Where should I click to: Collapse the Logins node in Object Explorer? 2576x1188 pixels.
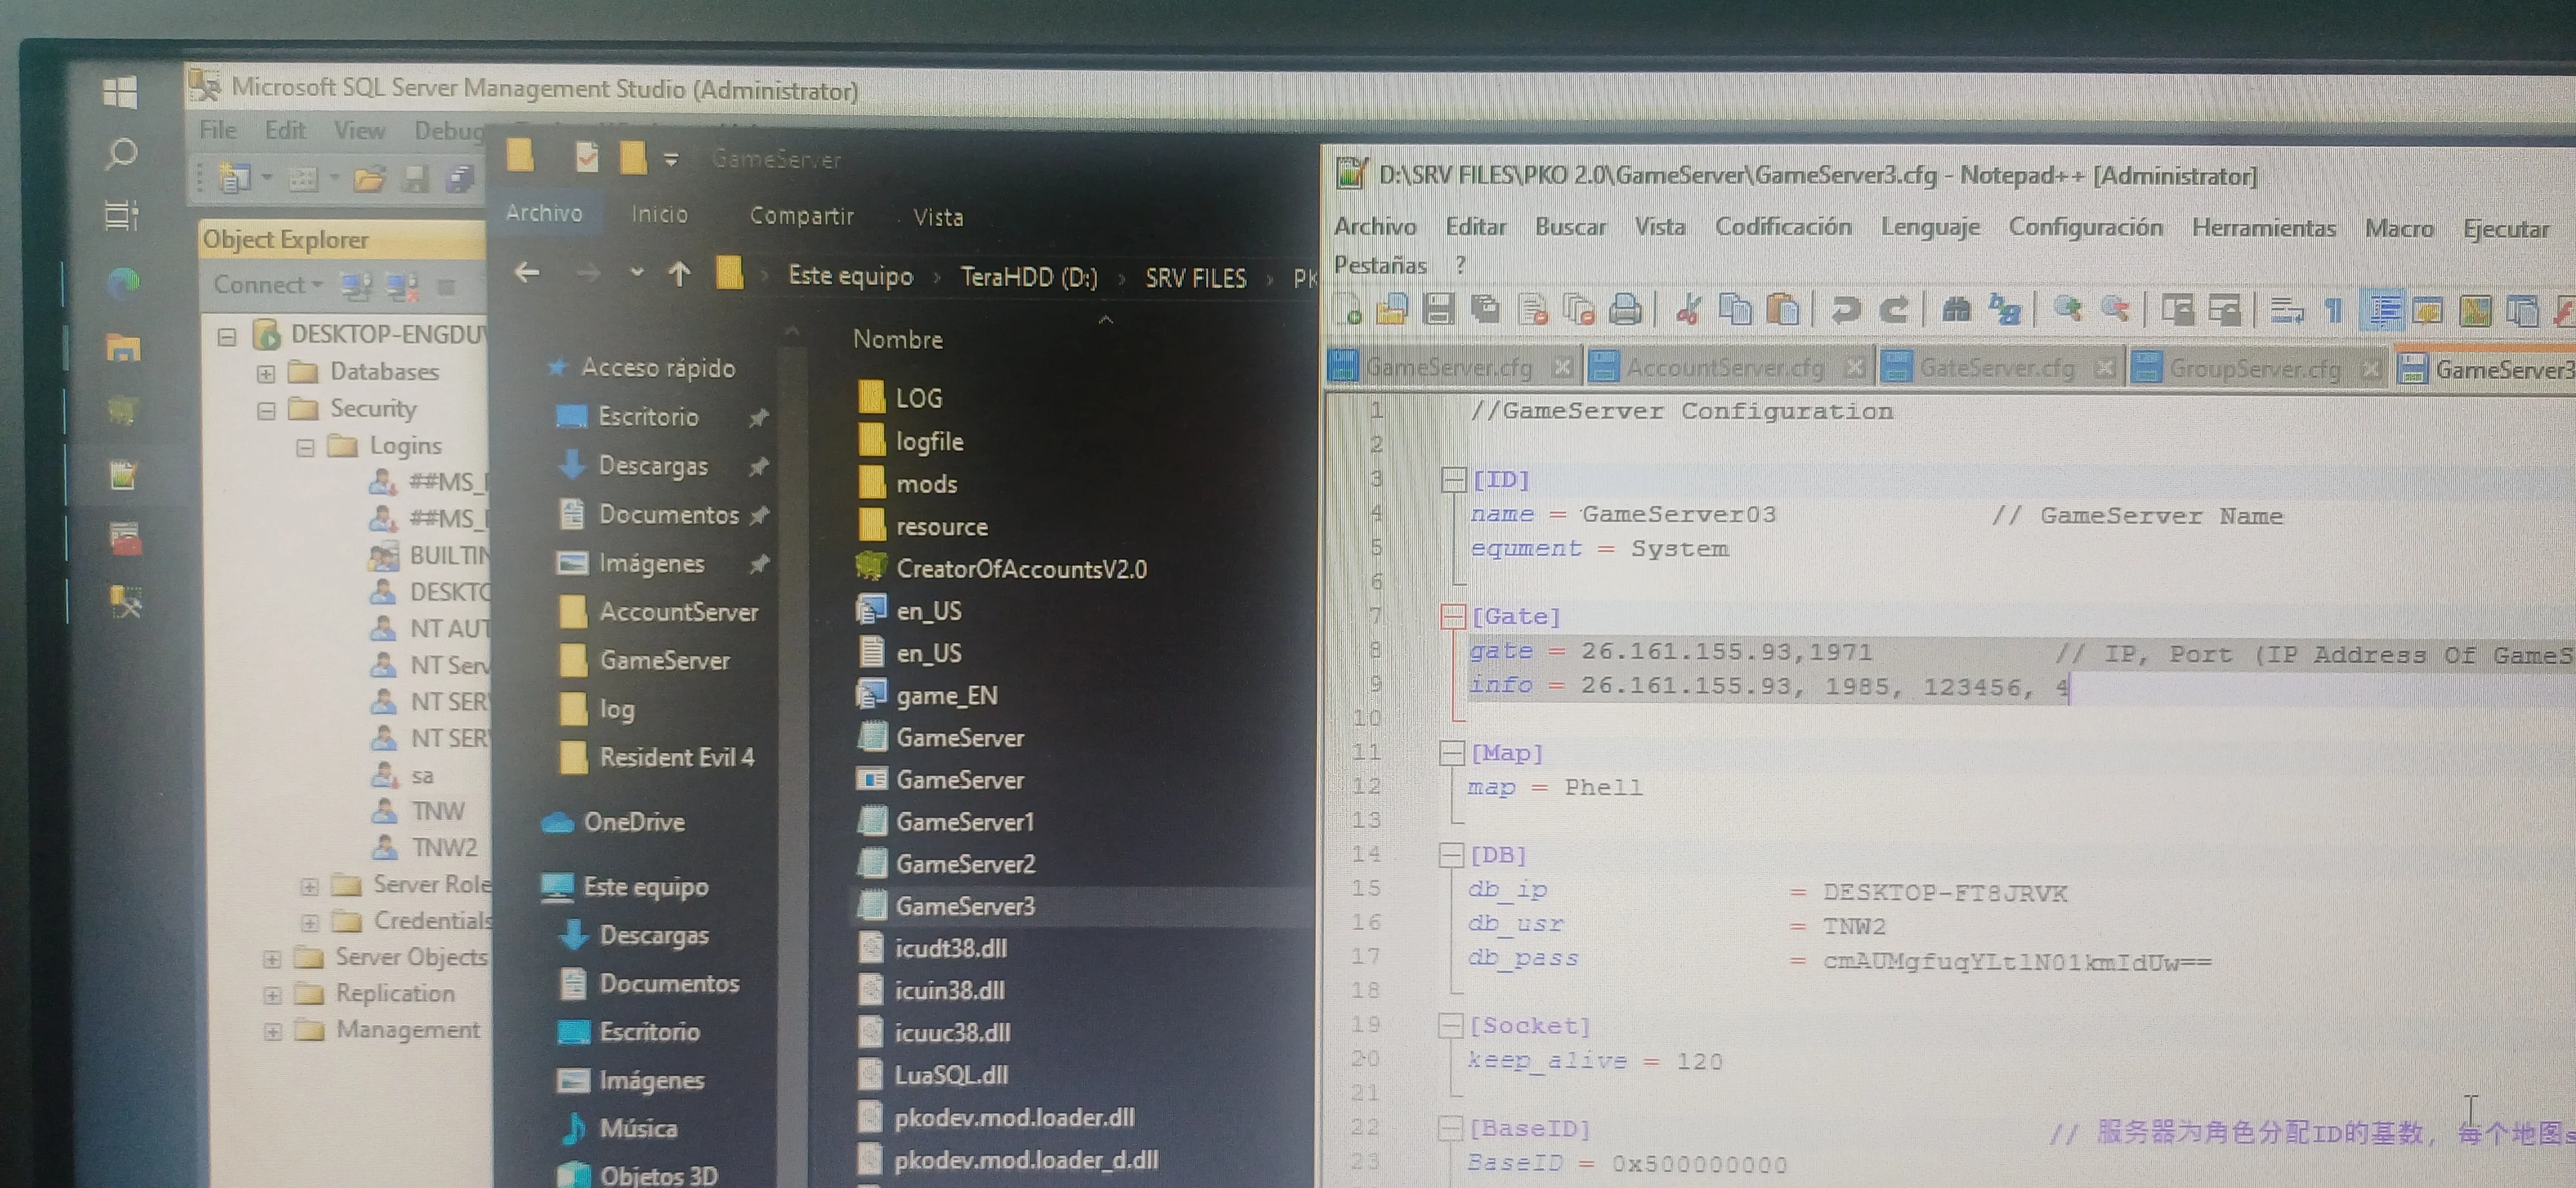pyautogui.click(x=305, y=447)
